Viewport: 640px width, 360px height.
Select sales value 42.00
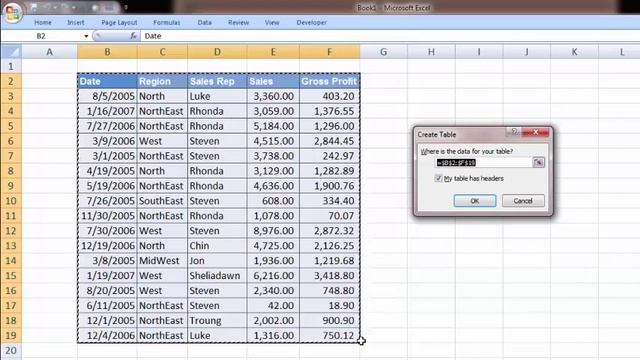point(273,305)
